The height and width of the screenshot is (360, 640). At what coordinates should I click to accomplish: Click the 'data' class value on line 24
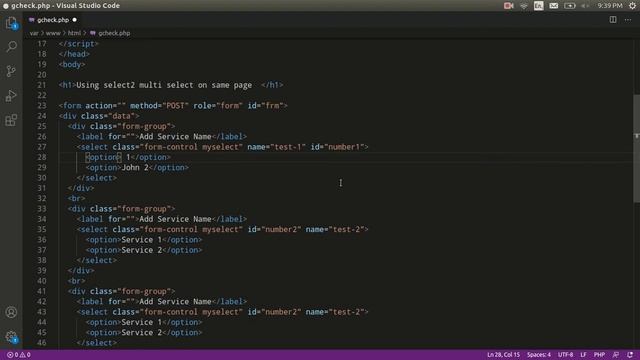click(121, 116)
